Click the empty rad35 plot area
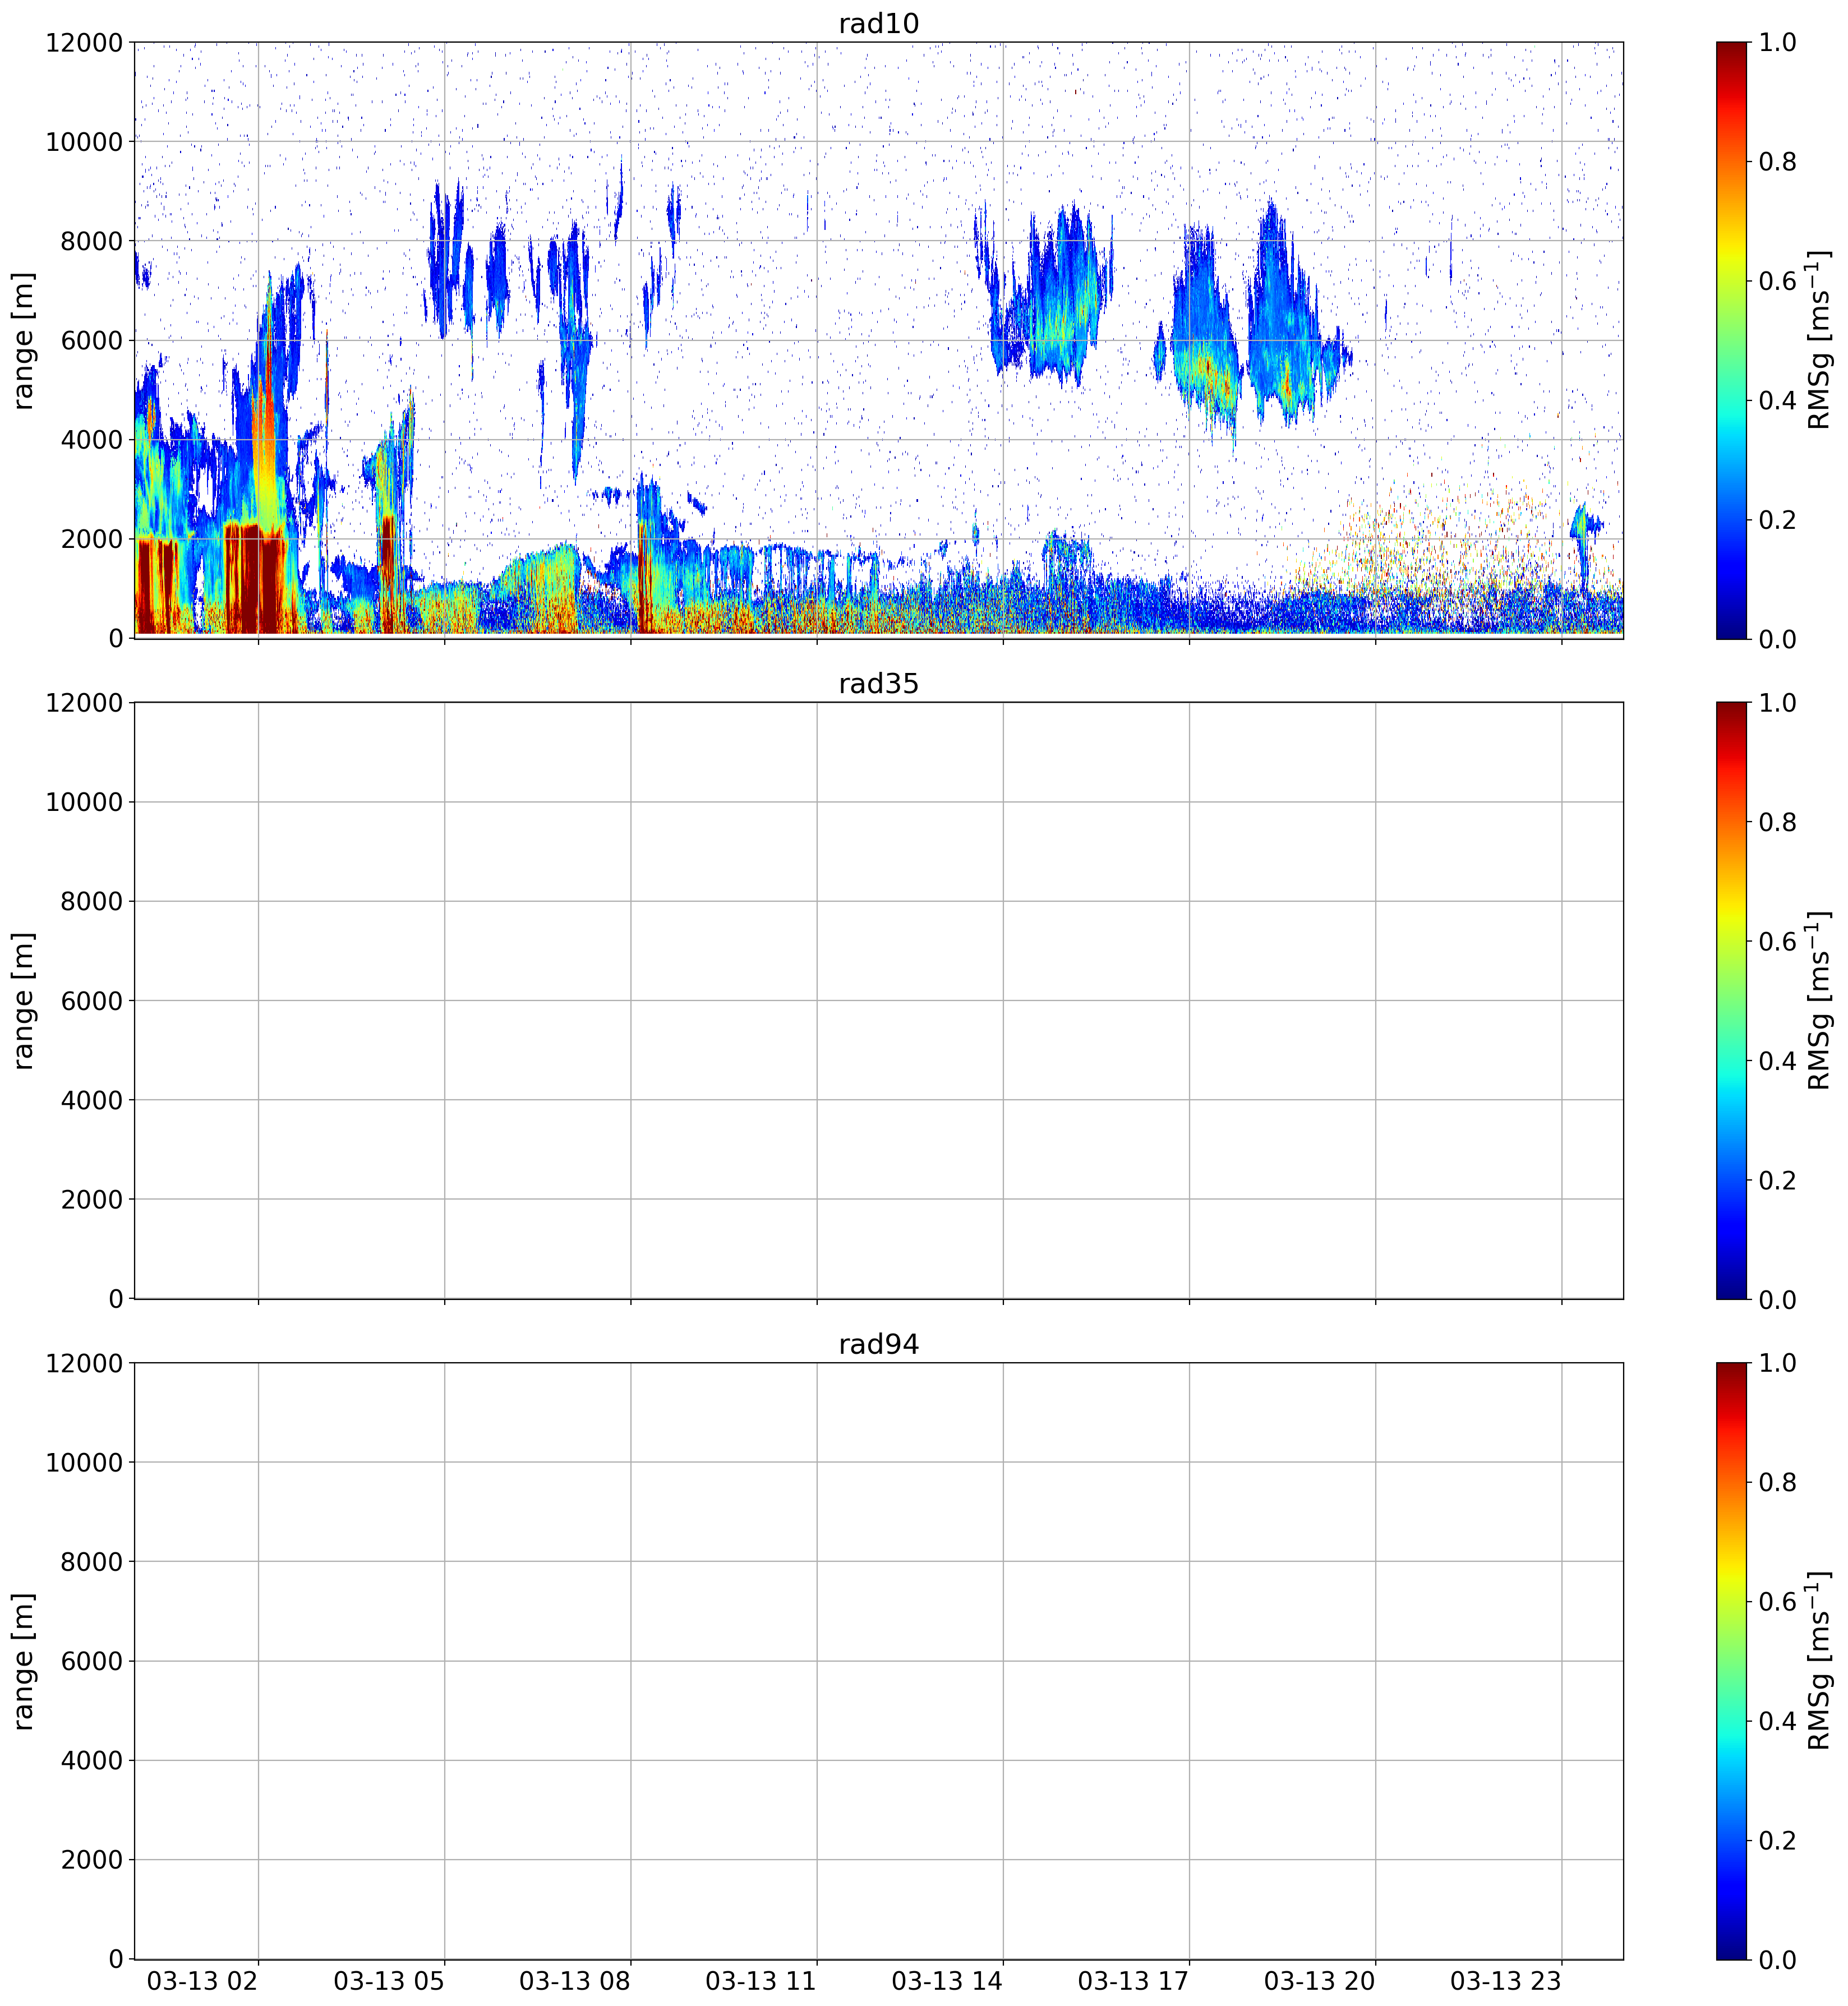 pyautogui.click(x=878, y=1000)
